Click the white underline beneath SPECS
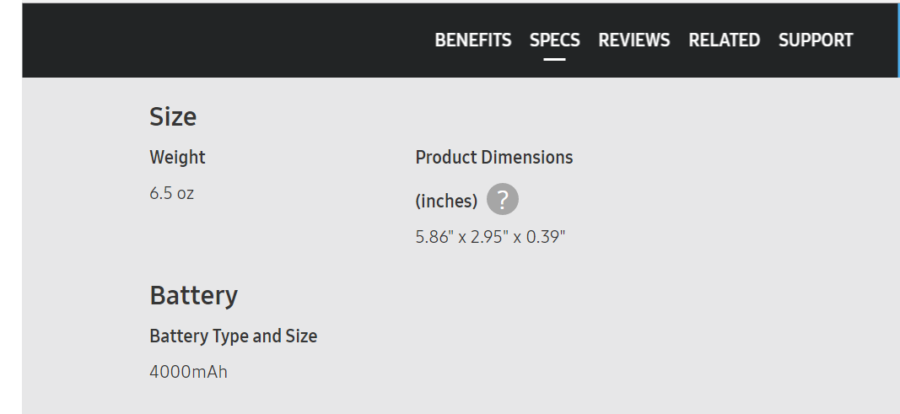The image size is (900, 414). [555, 59]
